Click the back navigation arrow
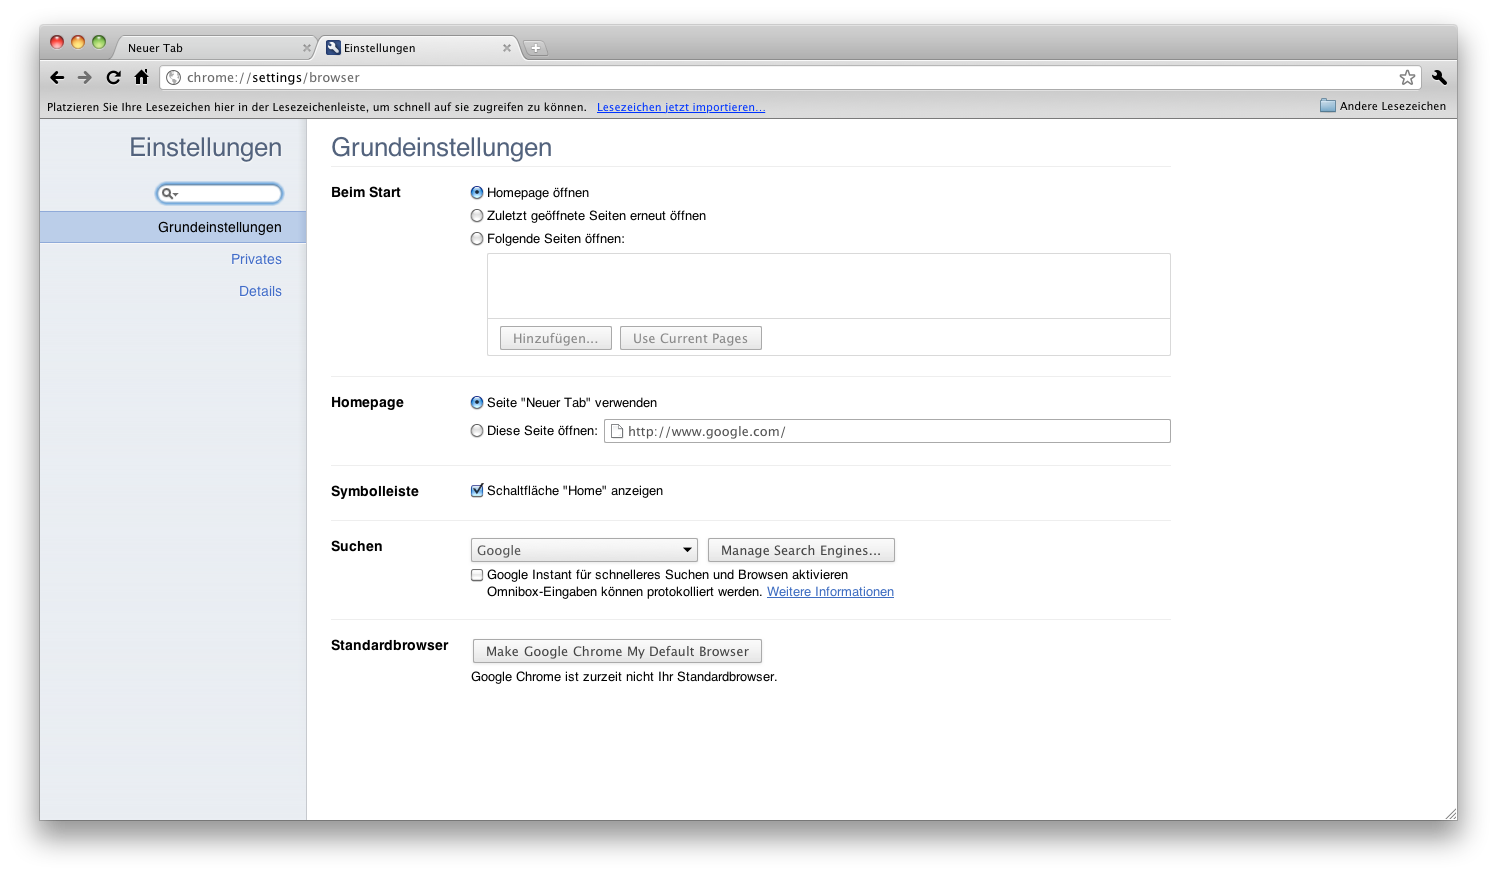The width and height of the screenshot is (1497, 875). tap(57, 77)
